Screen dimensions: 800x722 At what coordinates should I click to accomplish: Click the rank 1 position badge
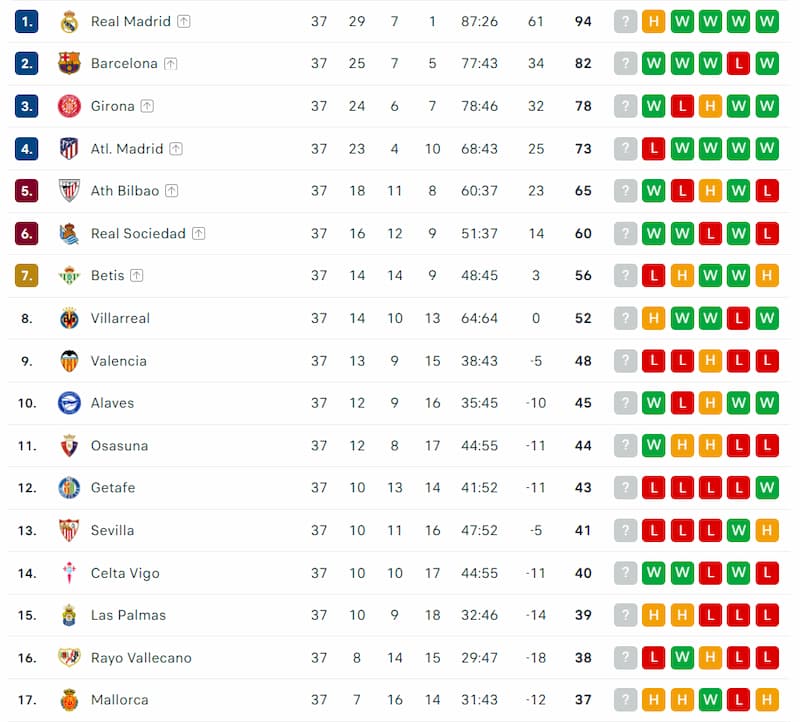(x=27, y=21)
